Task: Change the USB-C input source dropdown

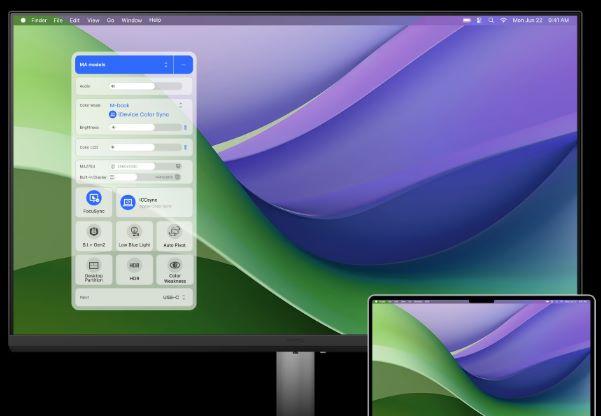Action: [x=173, y=297]
